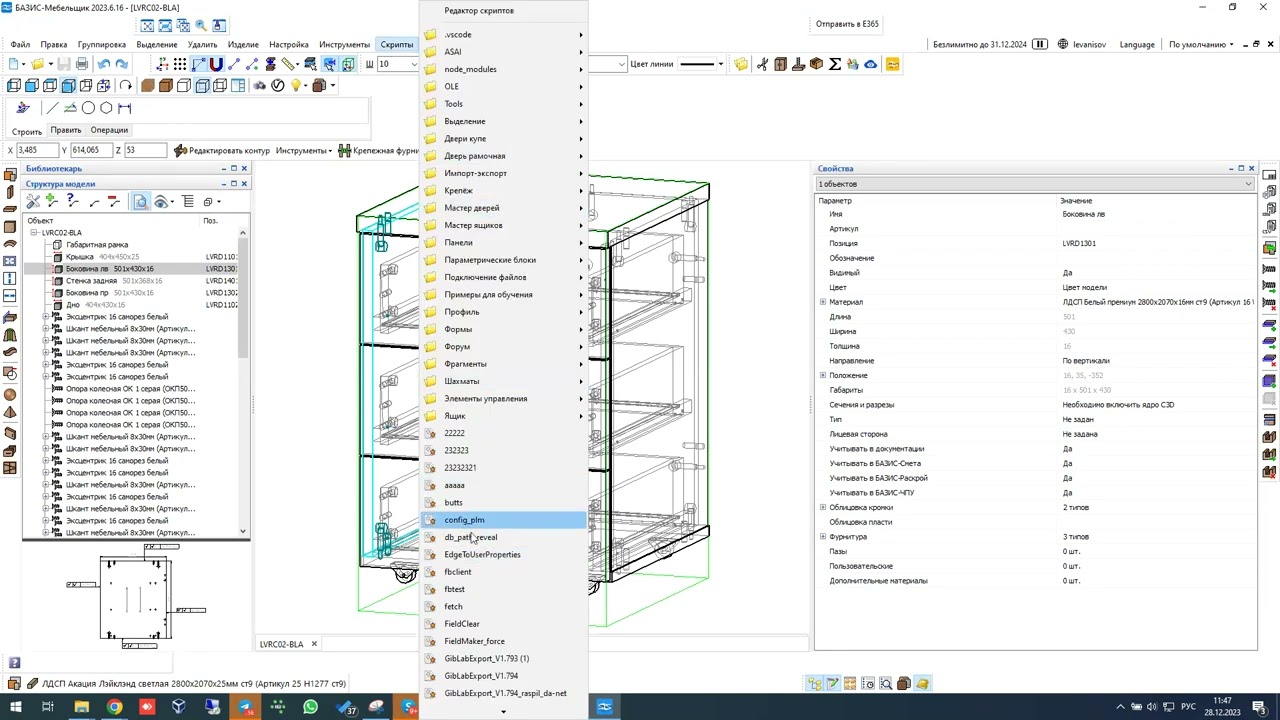Open the eye visibility options in model structure

[x=162, y=202]
